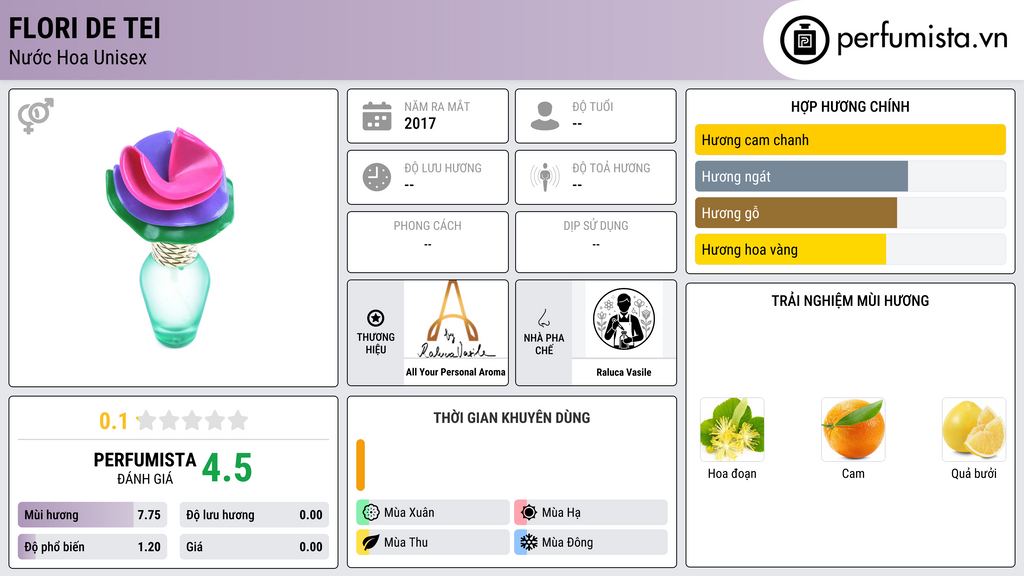Image resolution: width=1024 pixels, height=576 pixels.
Task: Click the five-star rating row
Action: tap(192, 421)
